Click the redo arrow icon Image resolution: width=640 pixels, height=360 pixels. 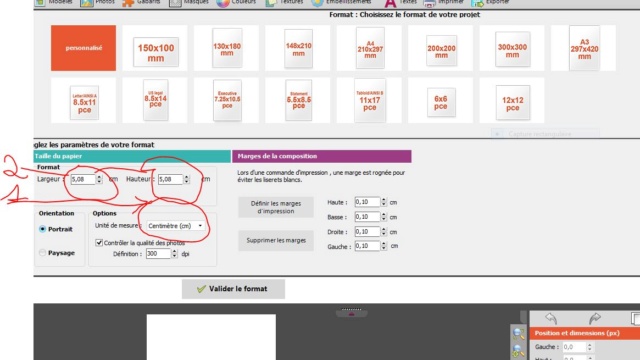click(595, 318)
